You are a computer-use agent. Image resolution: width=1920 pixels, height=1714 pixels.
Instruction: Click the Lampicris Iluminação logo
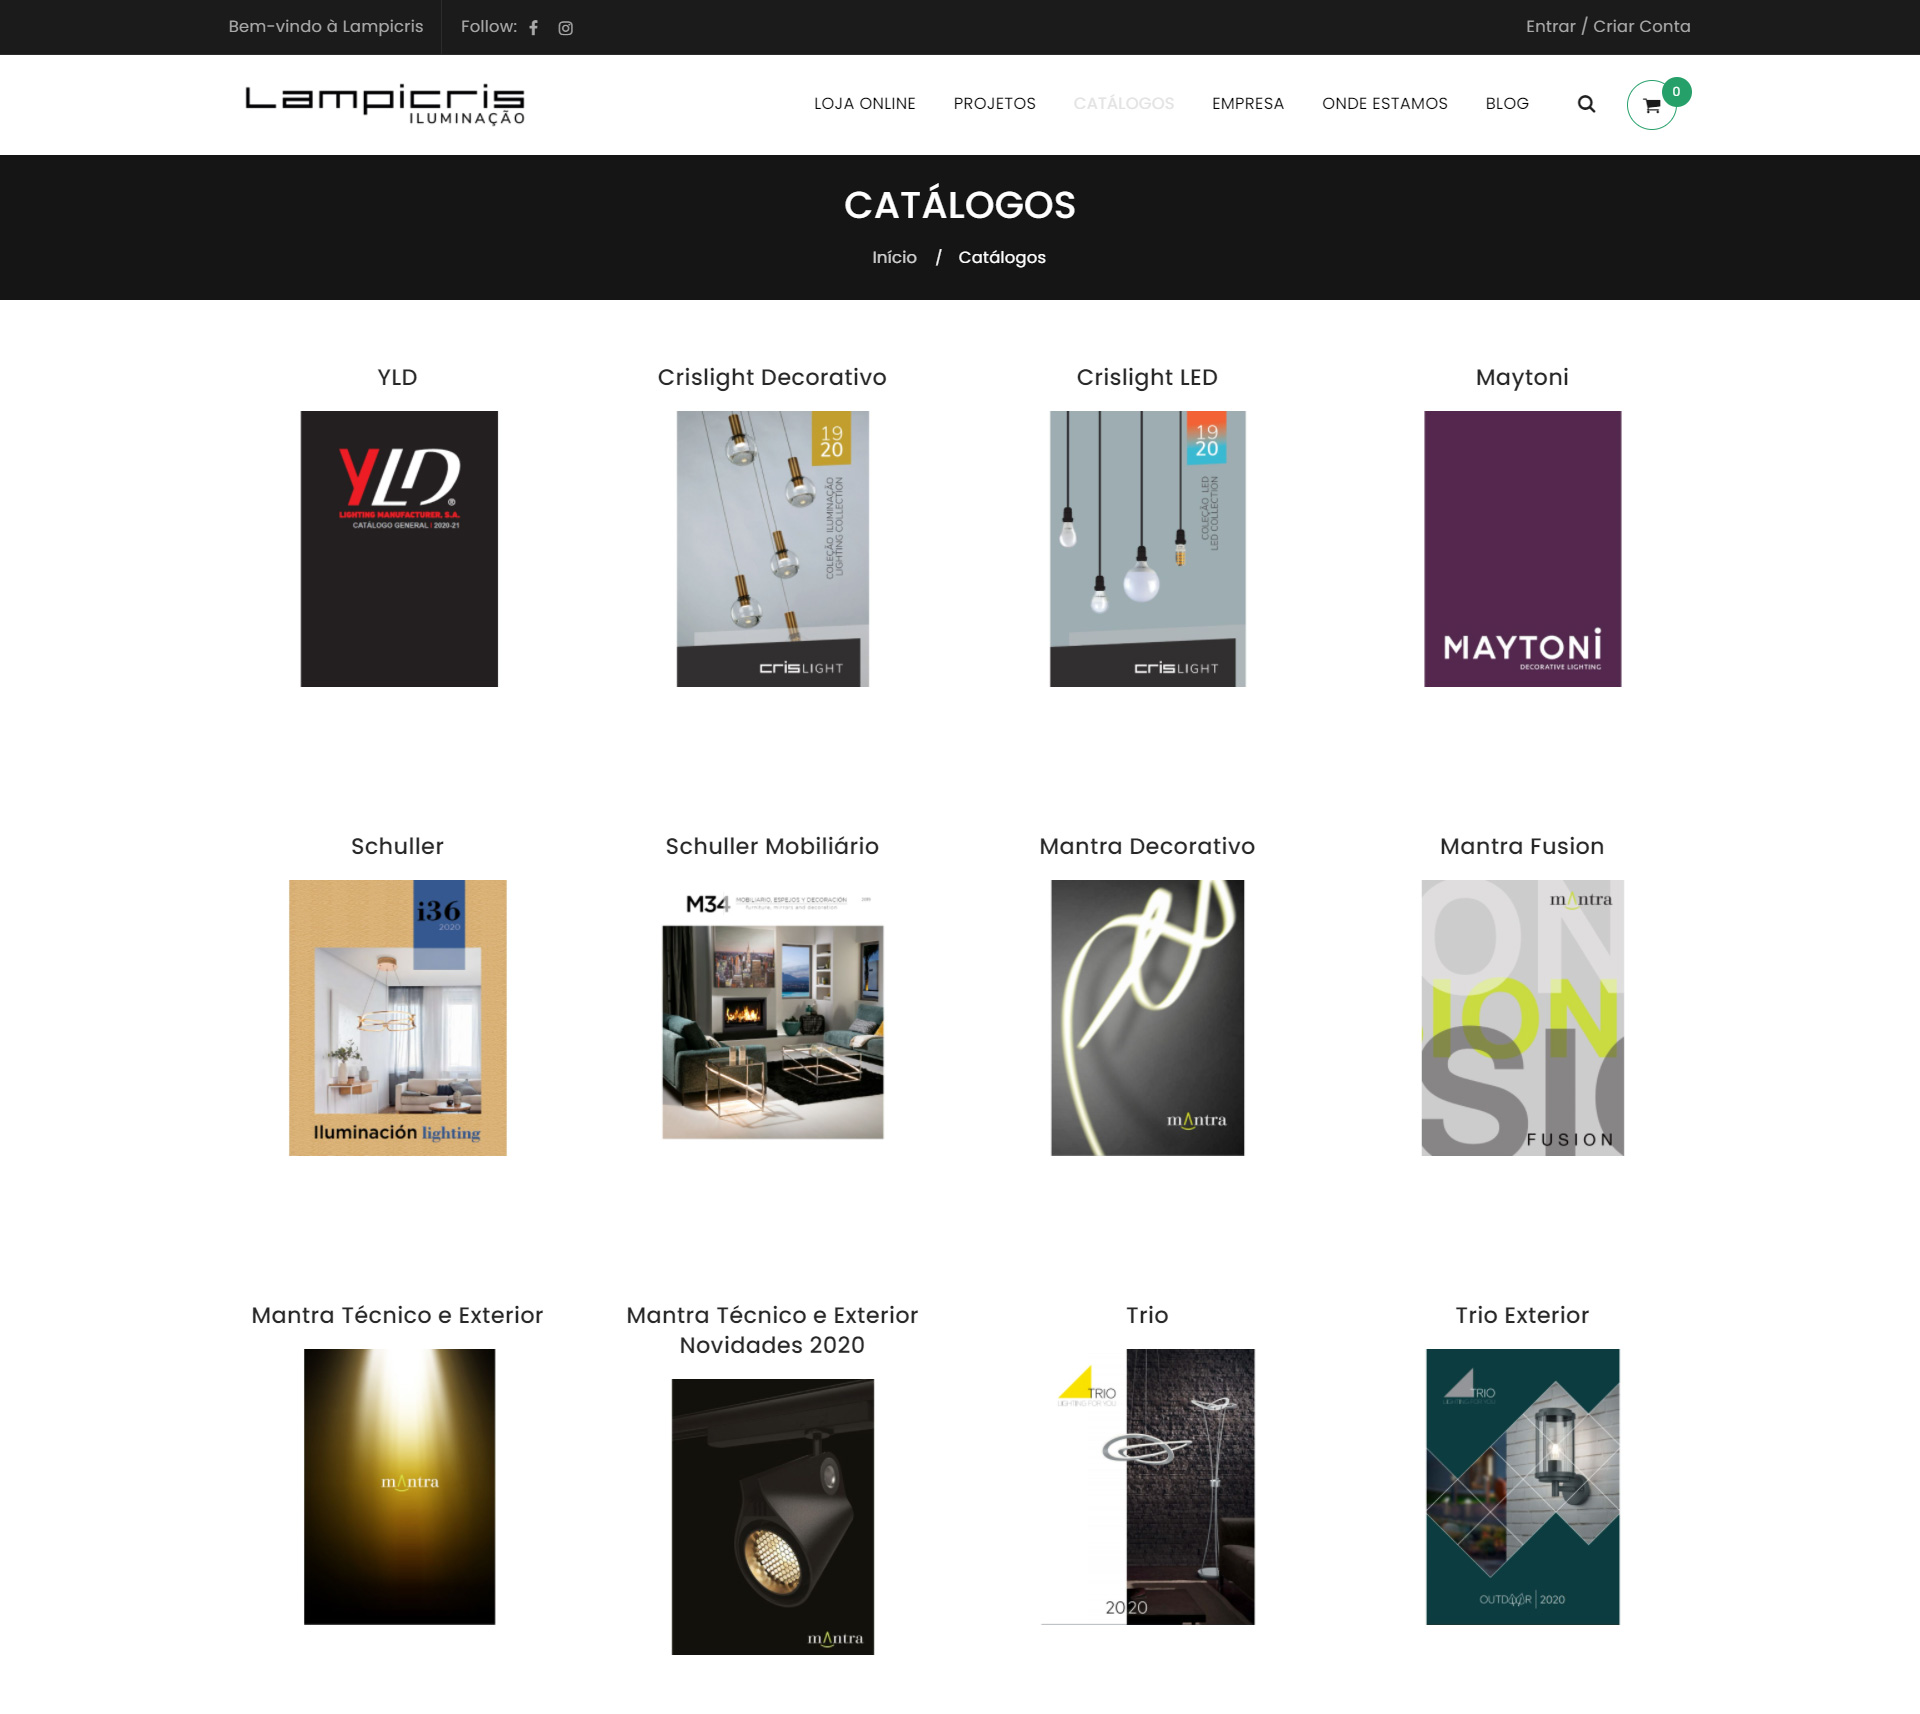pos(385,104)
